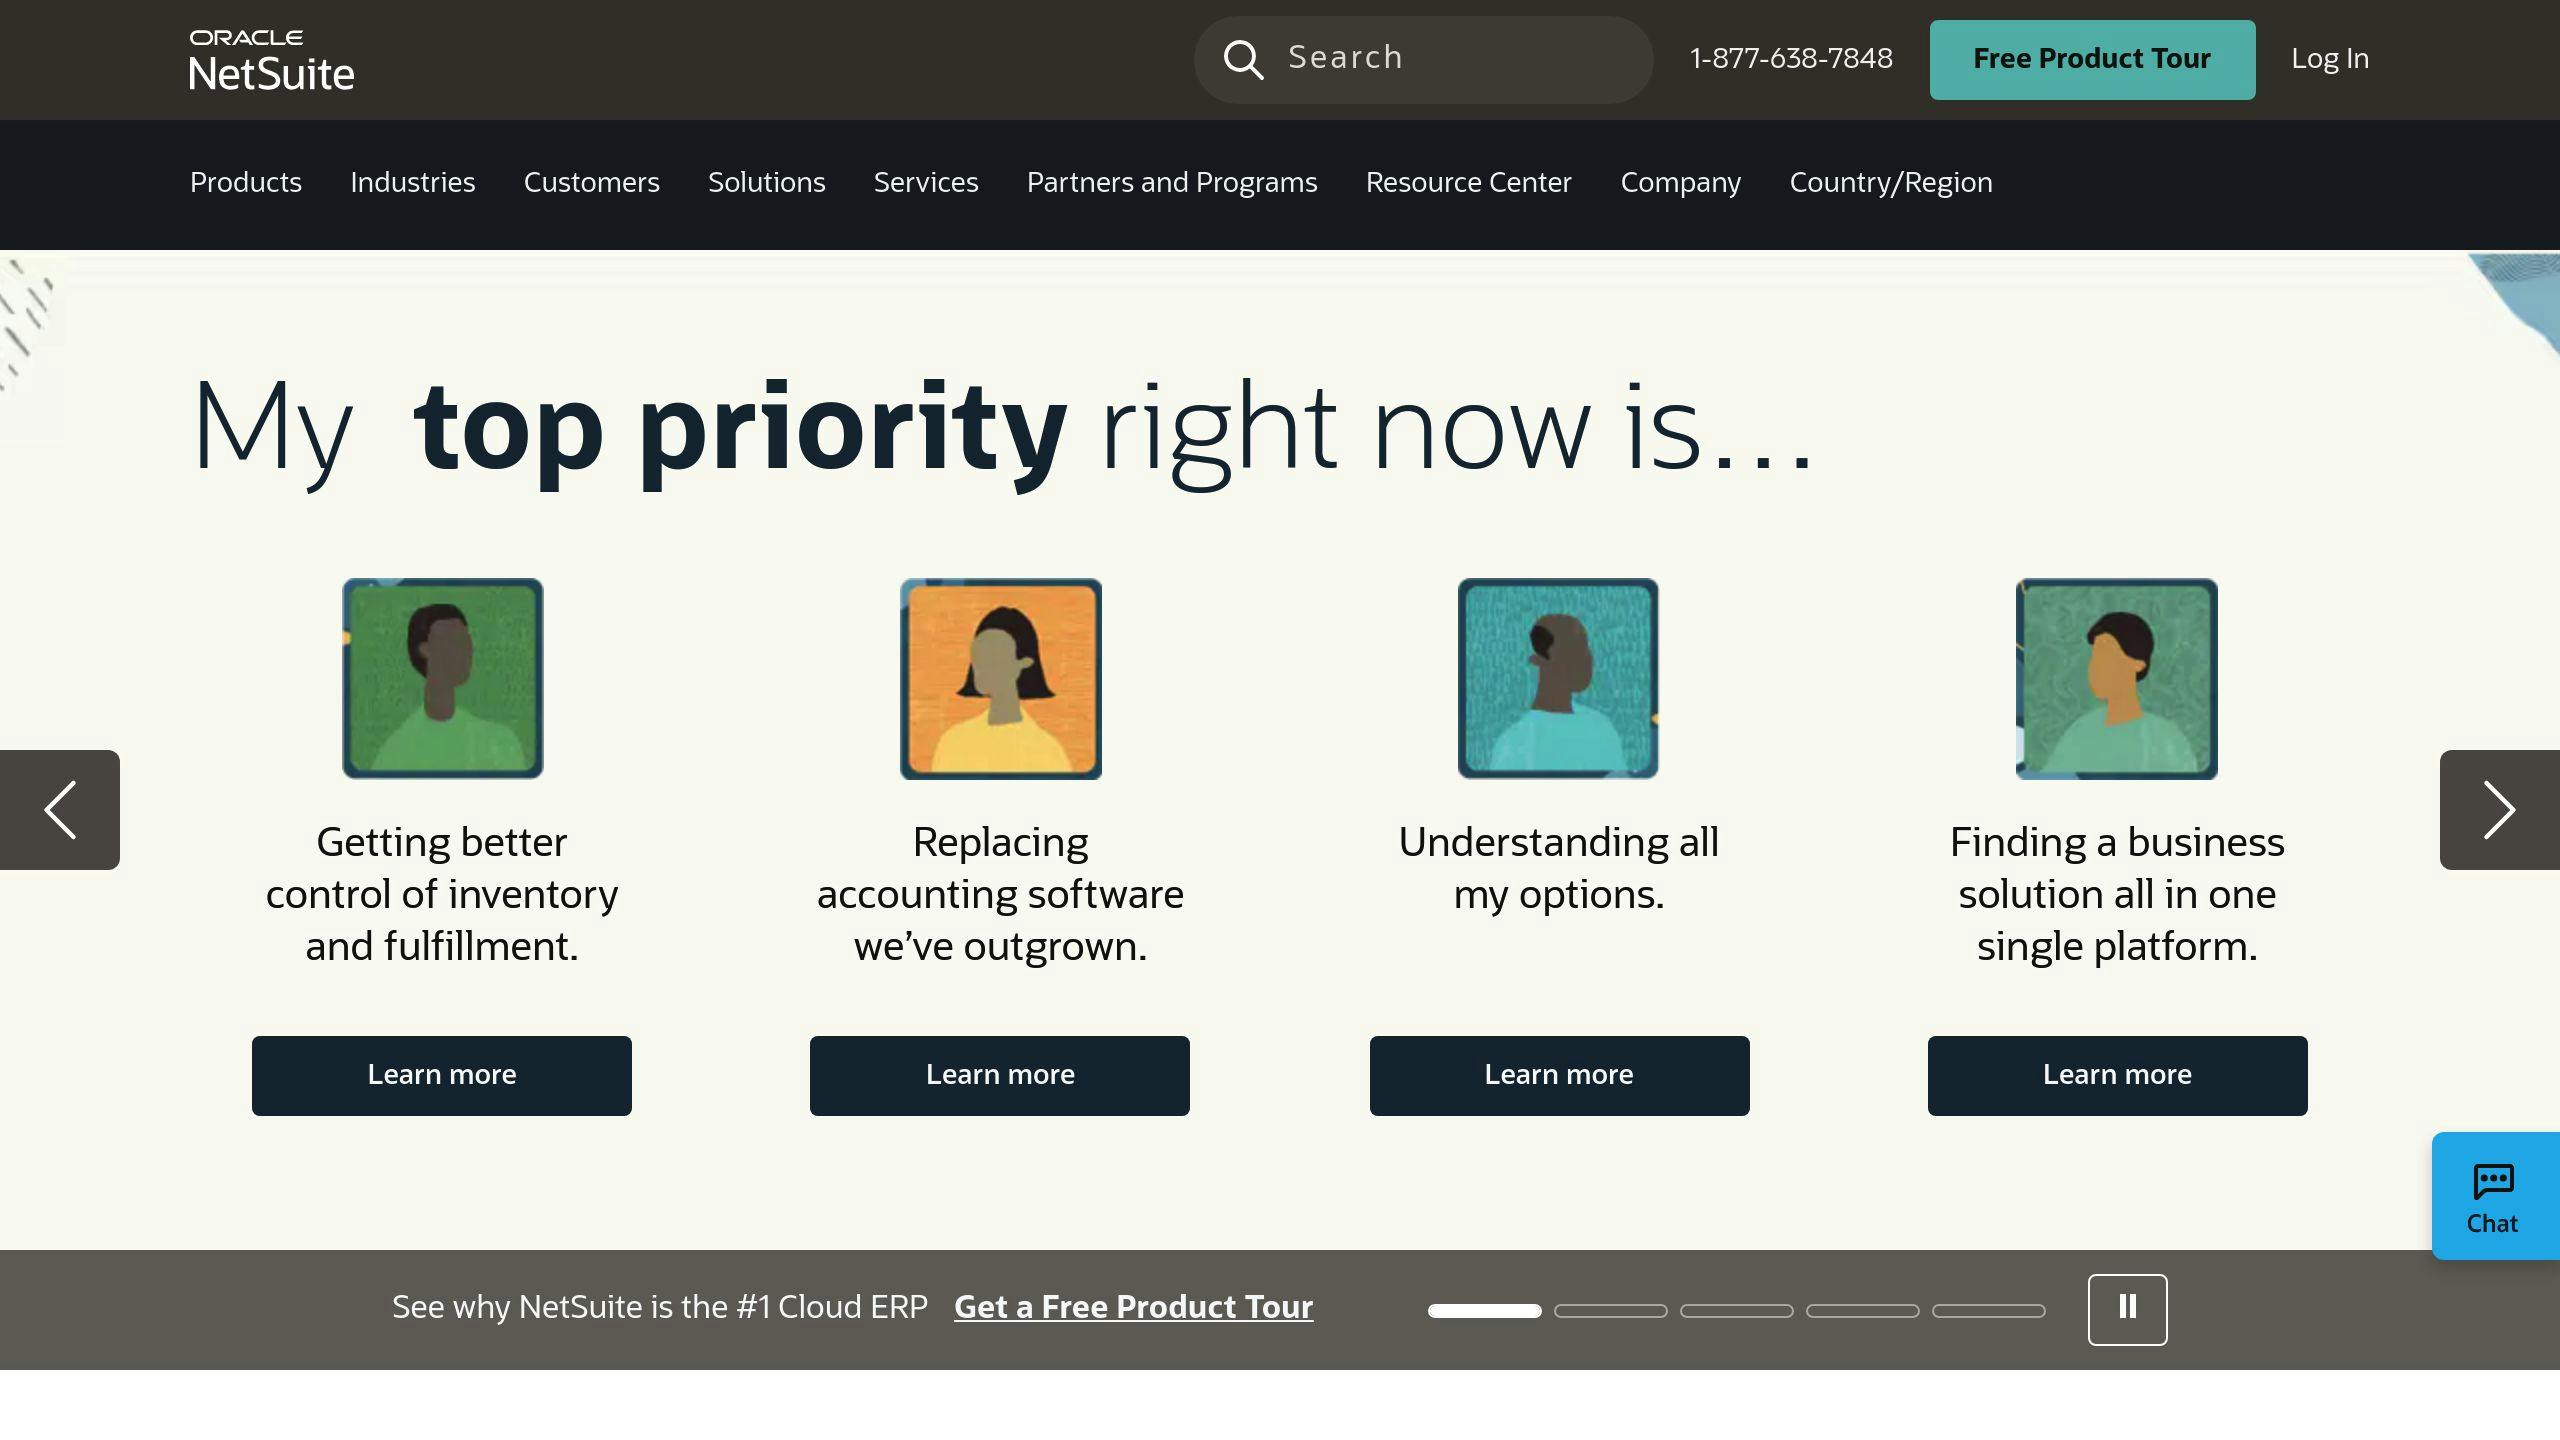The image size is (2560, 1440).
Task: Click the right arrow navigation icon
Action: pyautogui.click(x=2500, y=809)
